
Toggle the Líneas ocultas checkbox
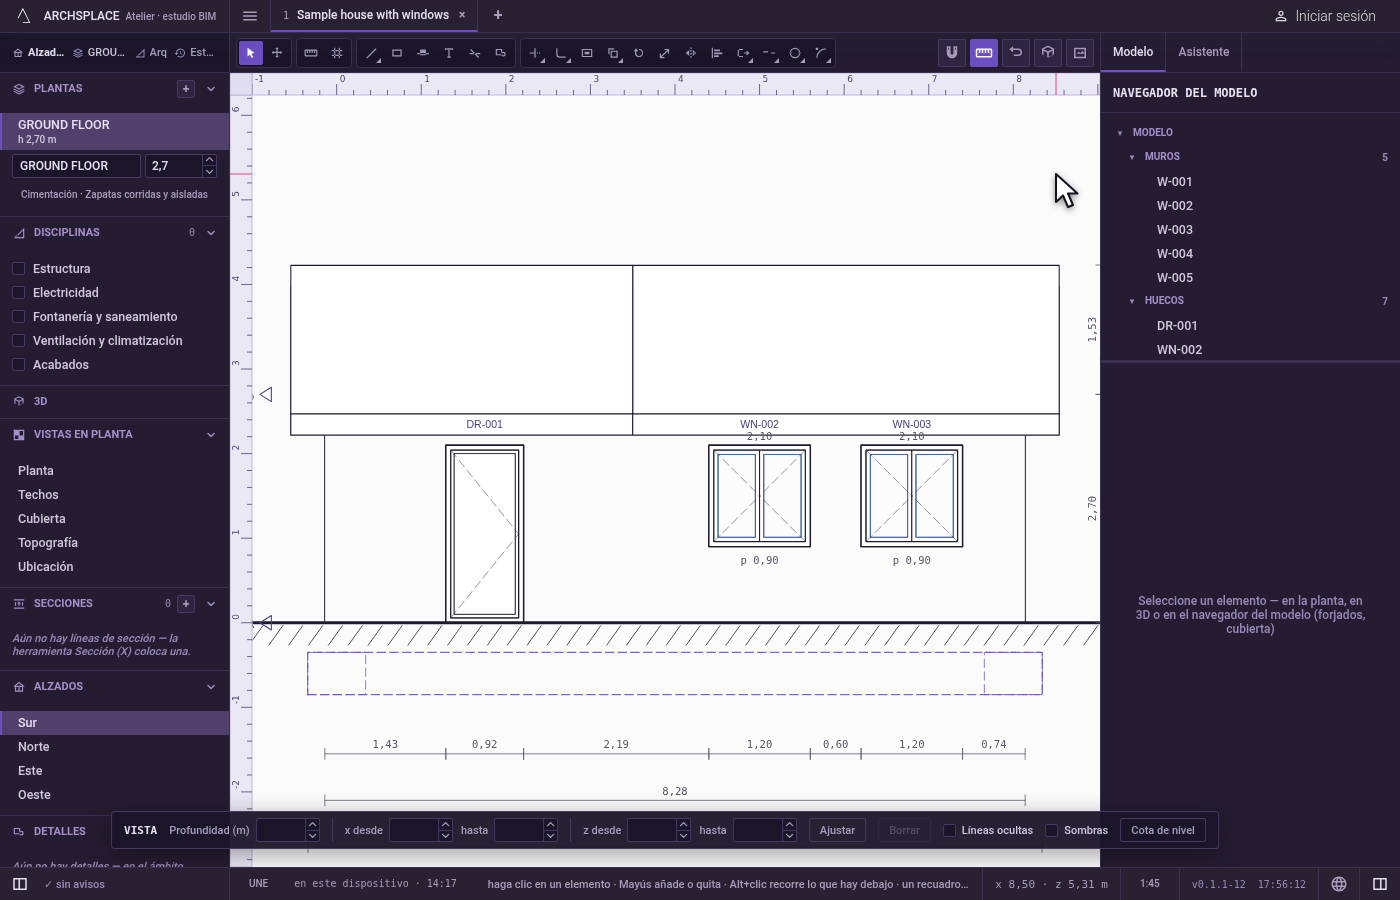950,830
